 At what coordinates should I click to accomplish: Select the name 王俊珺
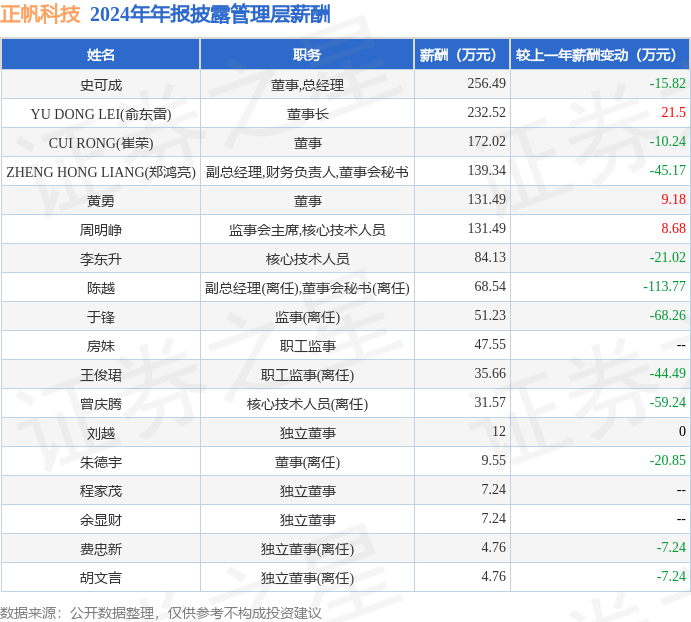101,375
